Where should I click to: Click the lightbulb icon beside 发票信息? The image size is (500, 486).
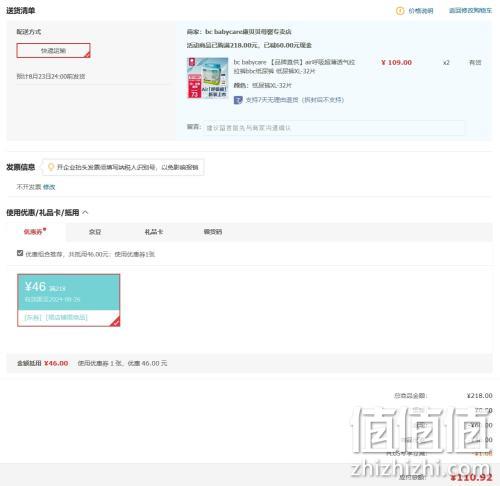coord(51,167)
